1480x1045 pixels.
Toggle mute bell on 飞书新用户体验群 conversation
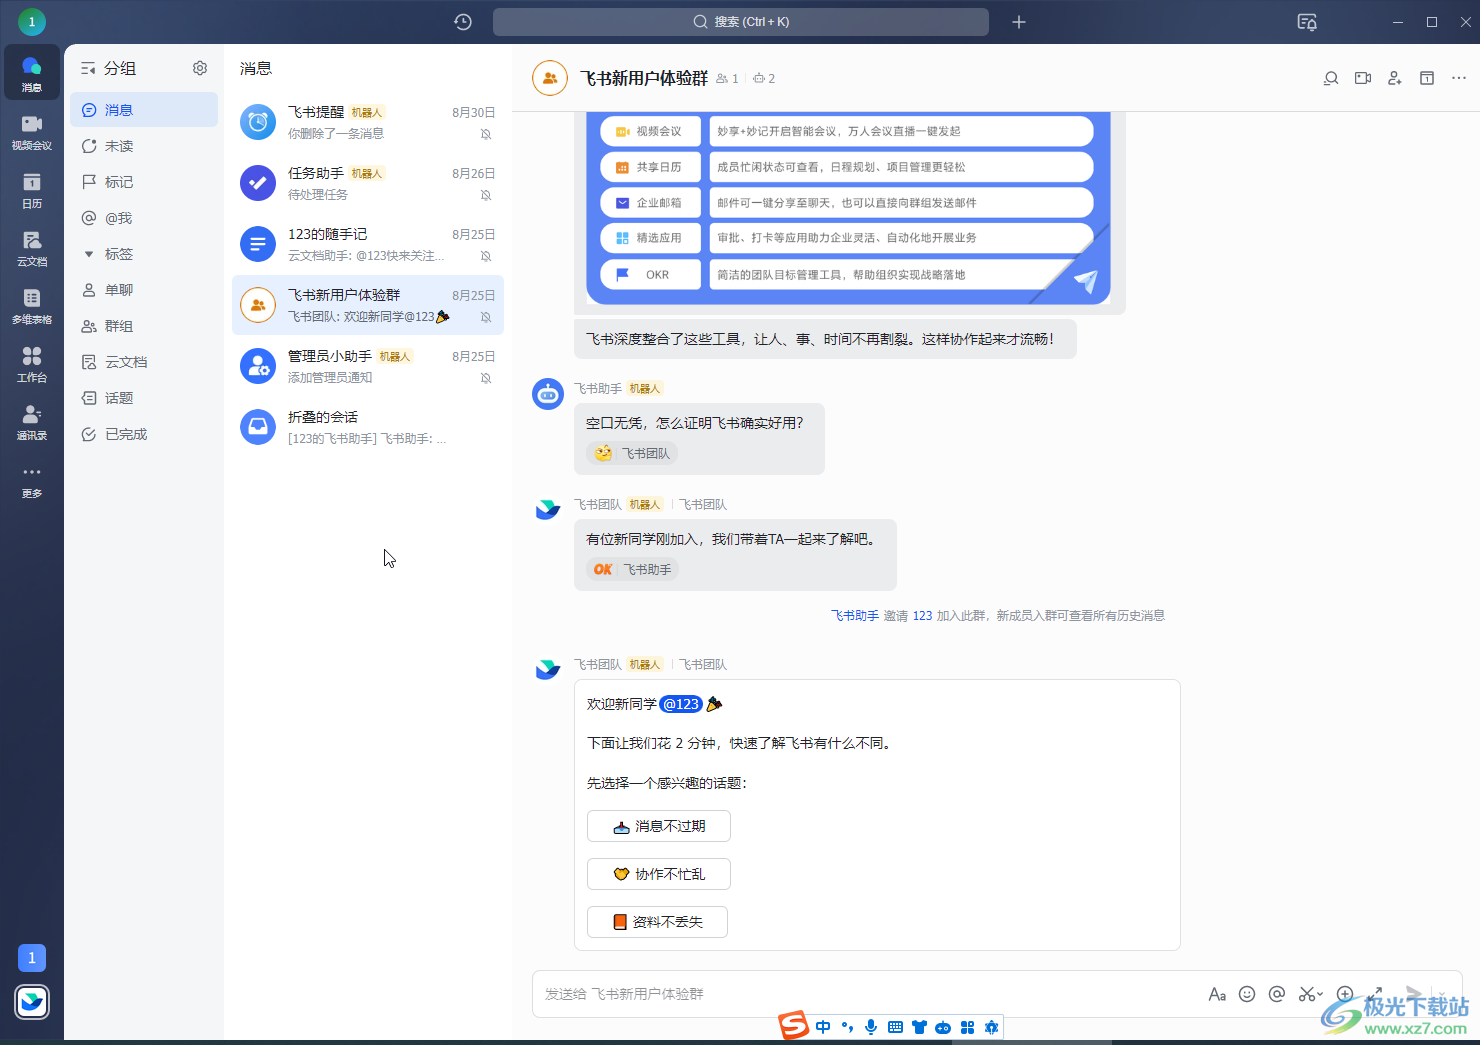[x=486, y=317]
